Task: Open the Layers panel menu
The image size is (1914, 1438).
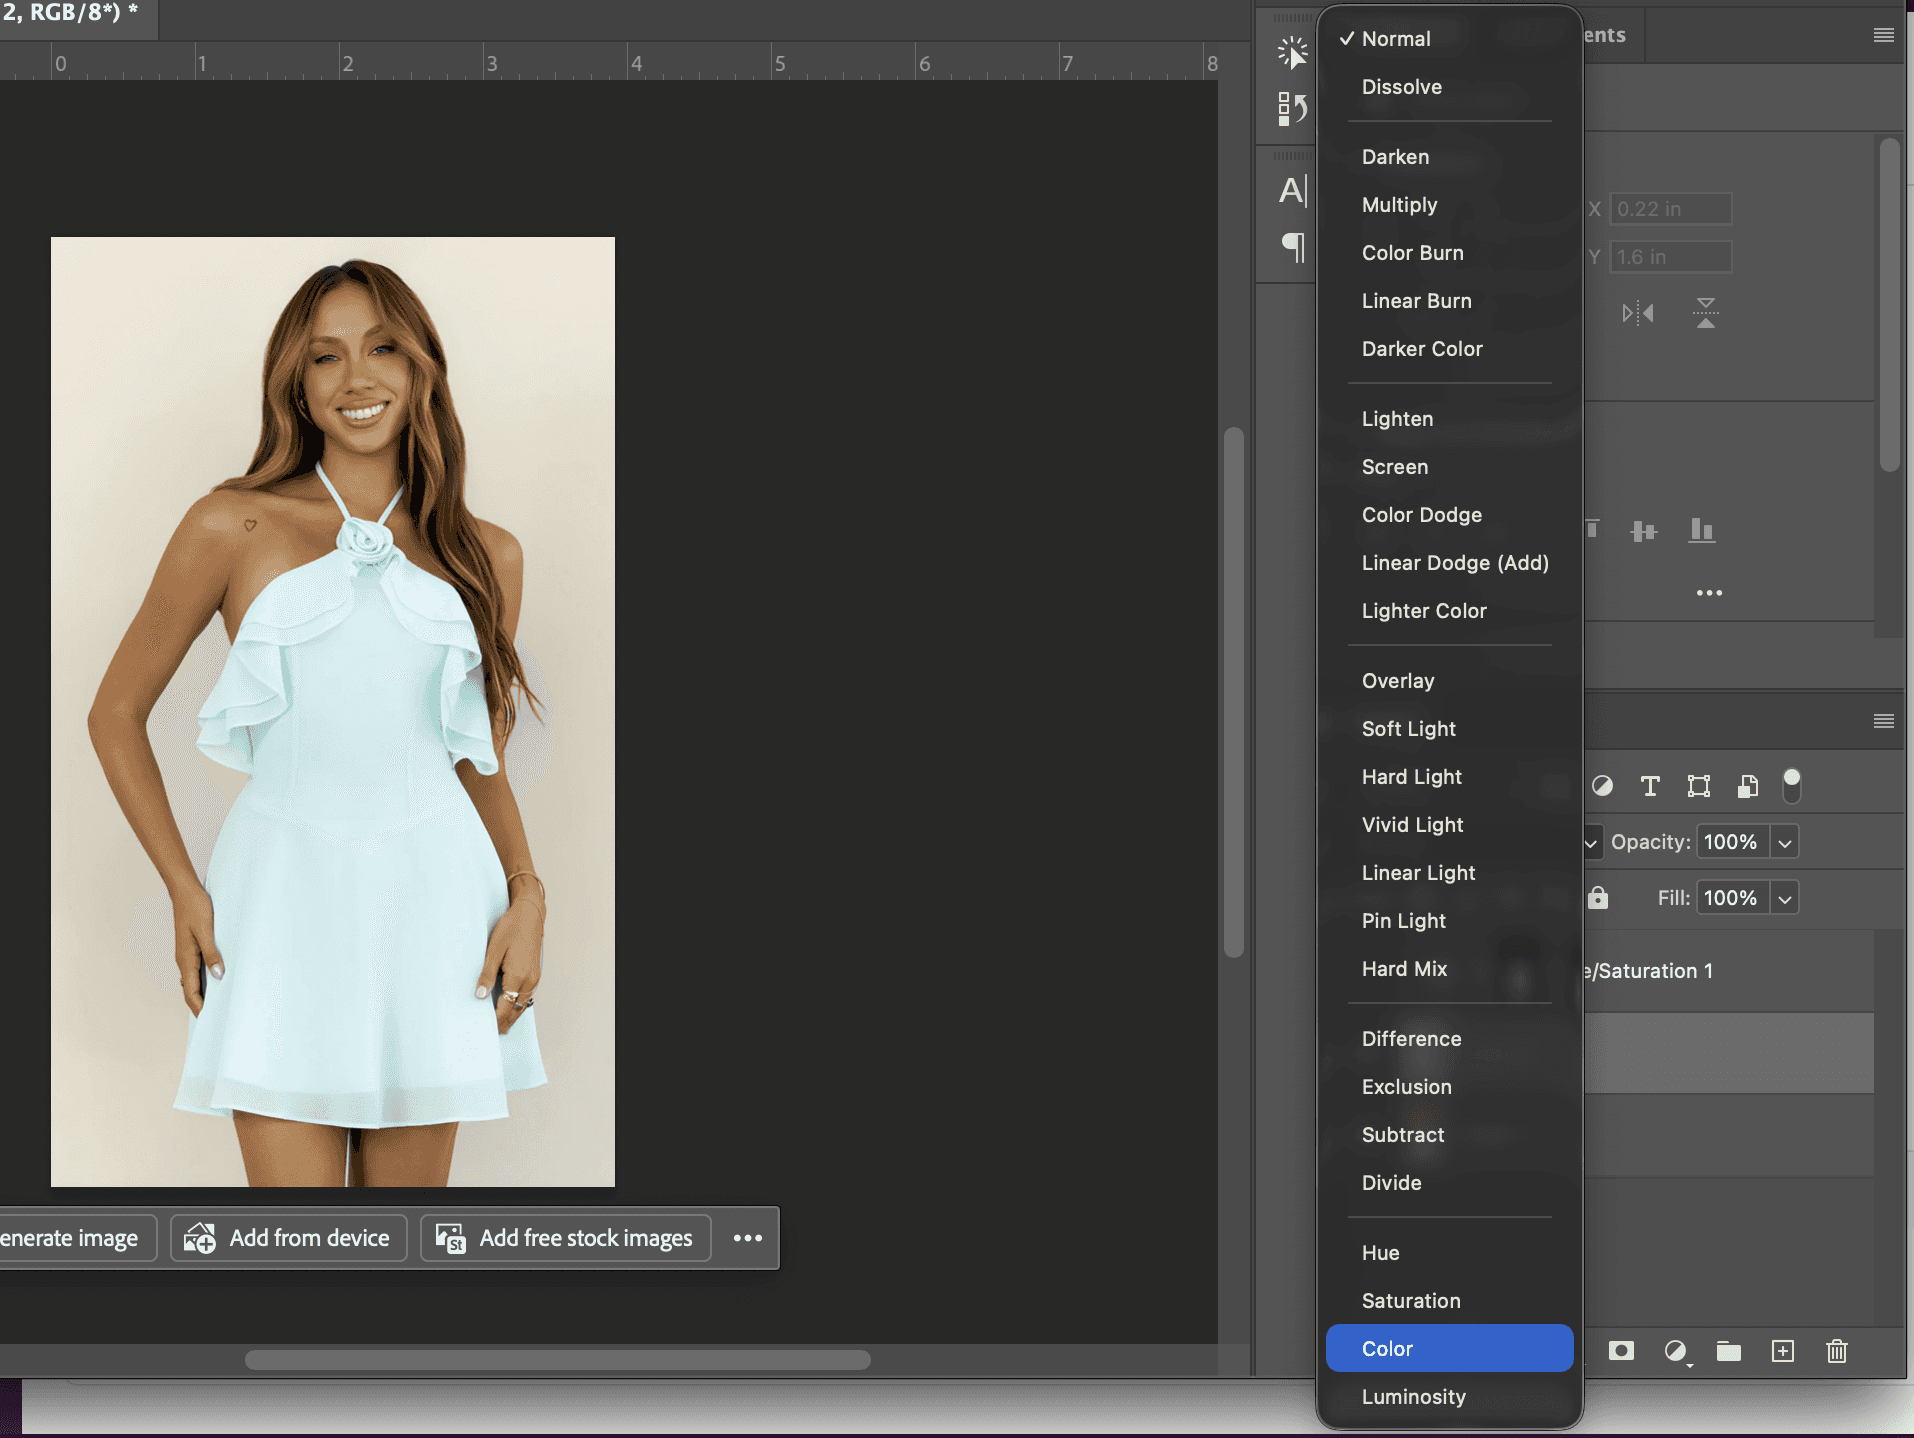Action: 1884,721
